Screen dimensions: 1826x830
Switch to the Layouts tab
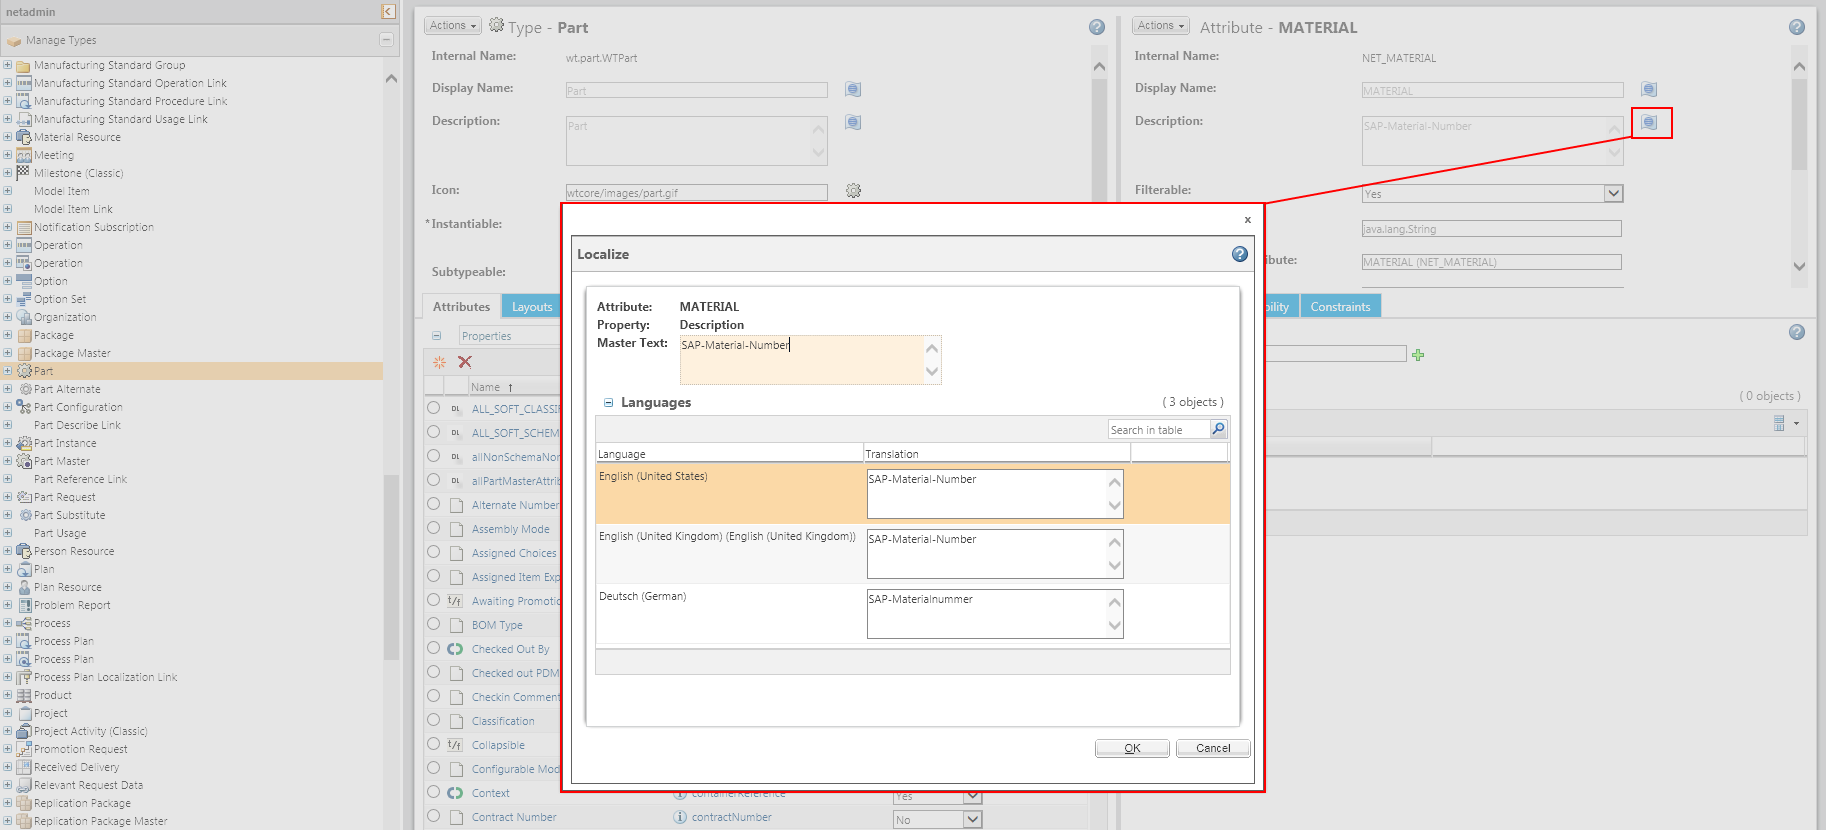pos(531,307)
